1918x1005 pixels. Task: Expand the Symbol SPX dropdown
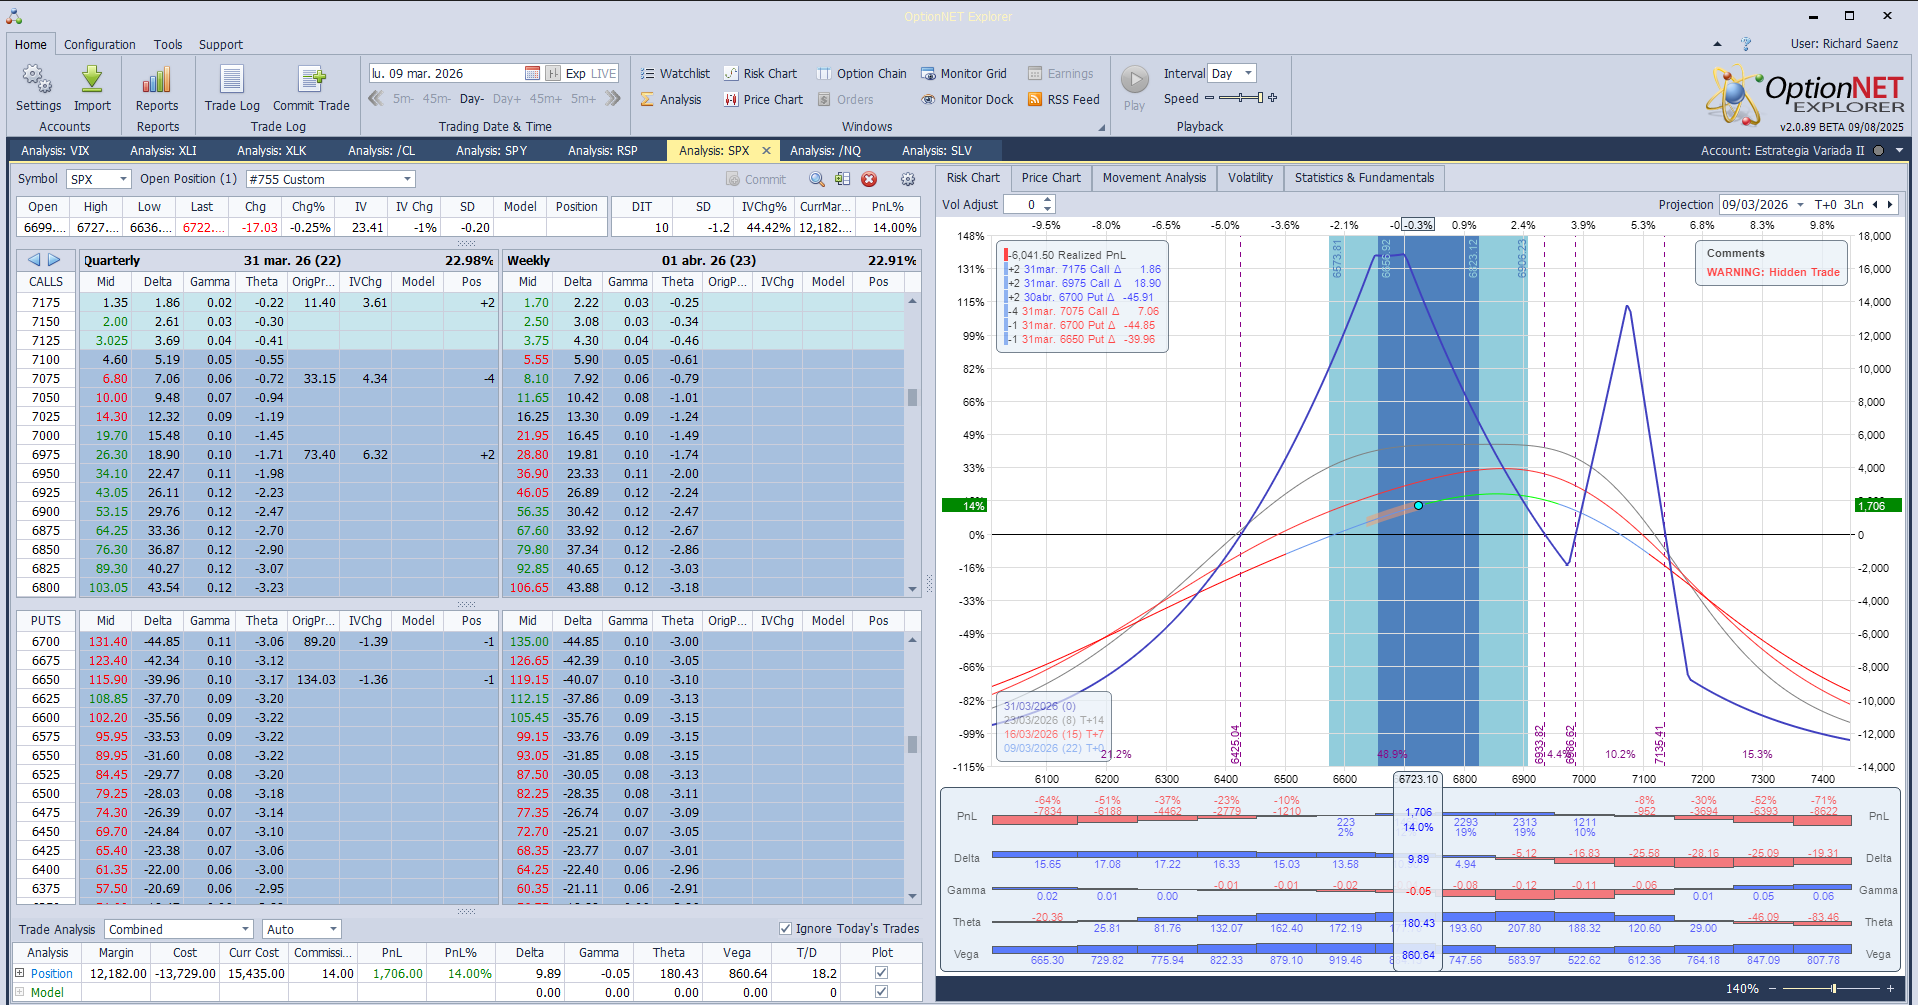tap(124, 180)
